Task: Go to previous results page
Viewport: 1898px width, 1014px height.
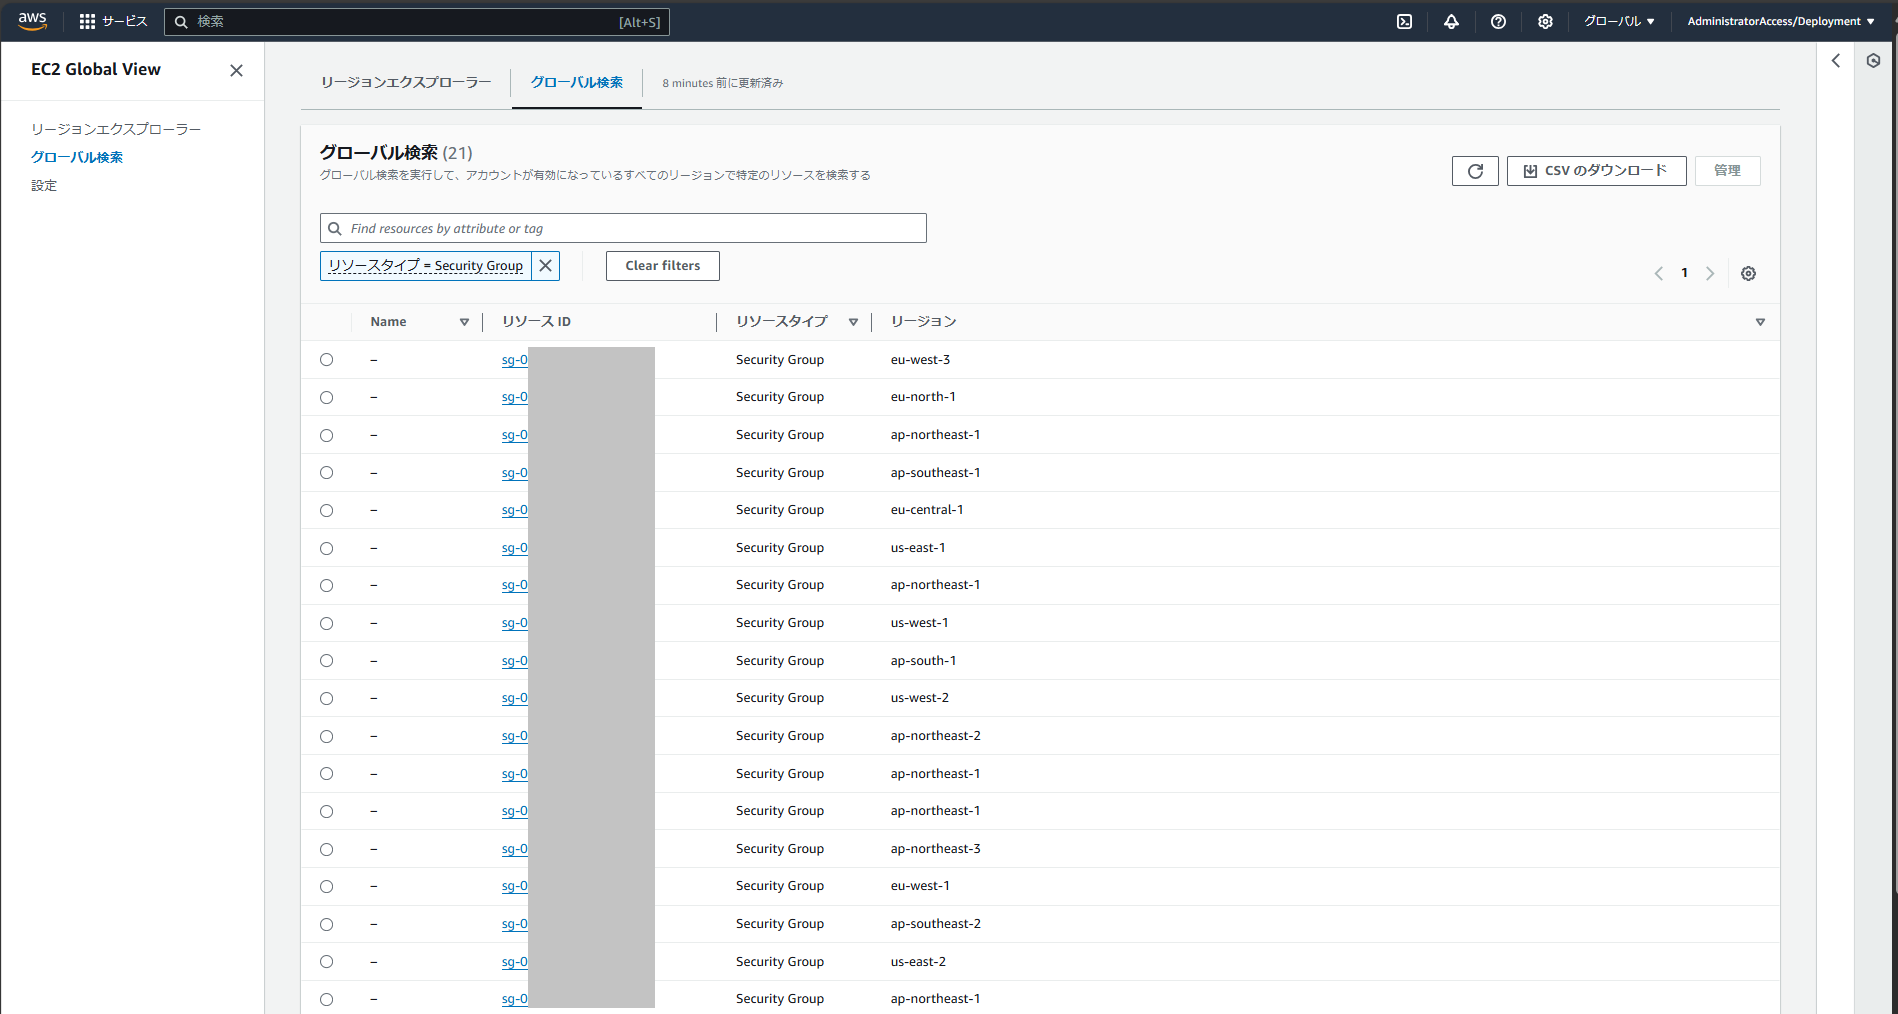Action: pyautogui.click(x=1659, y=273)
